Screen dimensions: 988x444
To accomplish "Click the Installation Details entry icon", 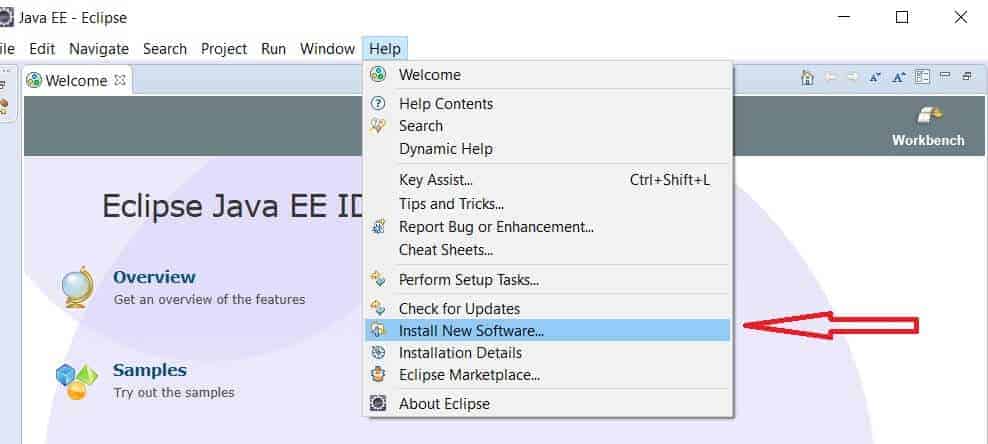I will coord(377,352).
